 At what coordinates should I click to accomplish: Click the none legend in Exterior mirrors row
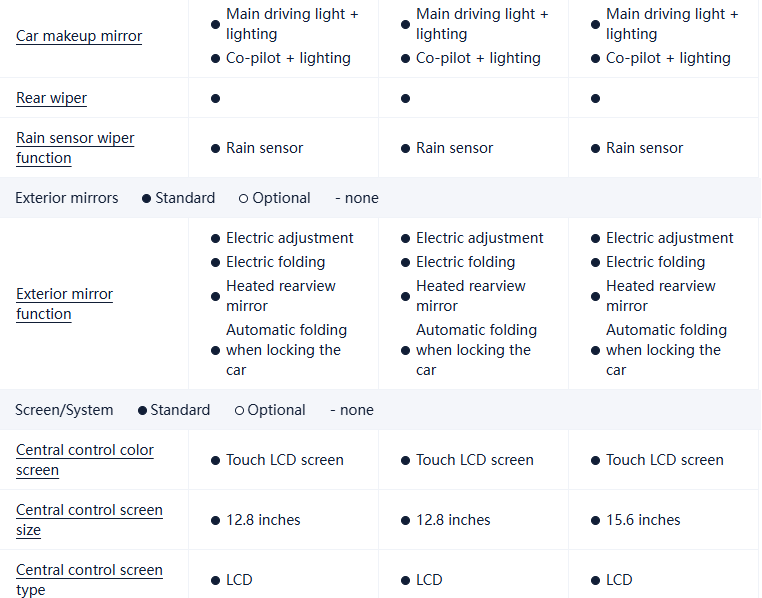point(356,198)
